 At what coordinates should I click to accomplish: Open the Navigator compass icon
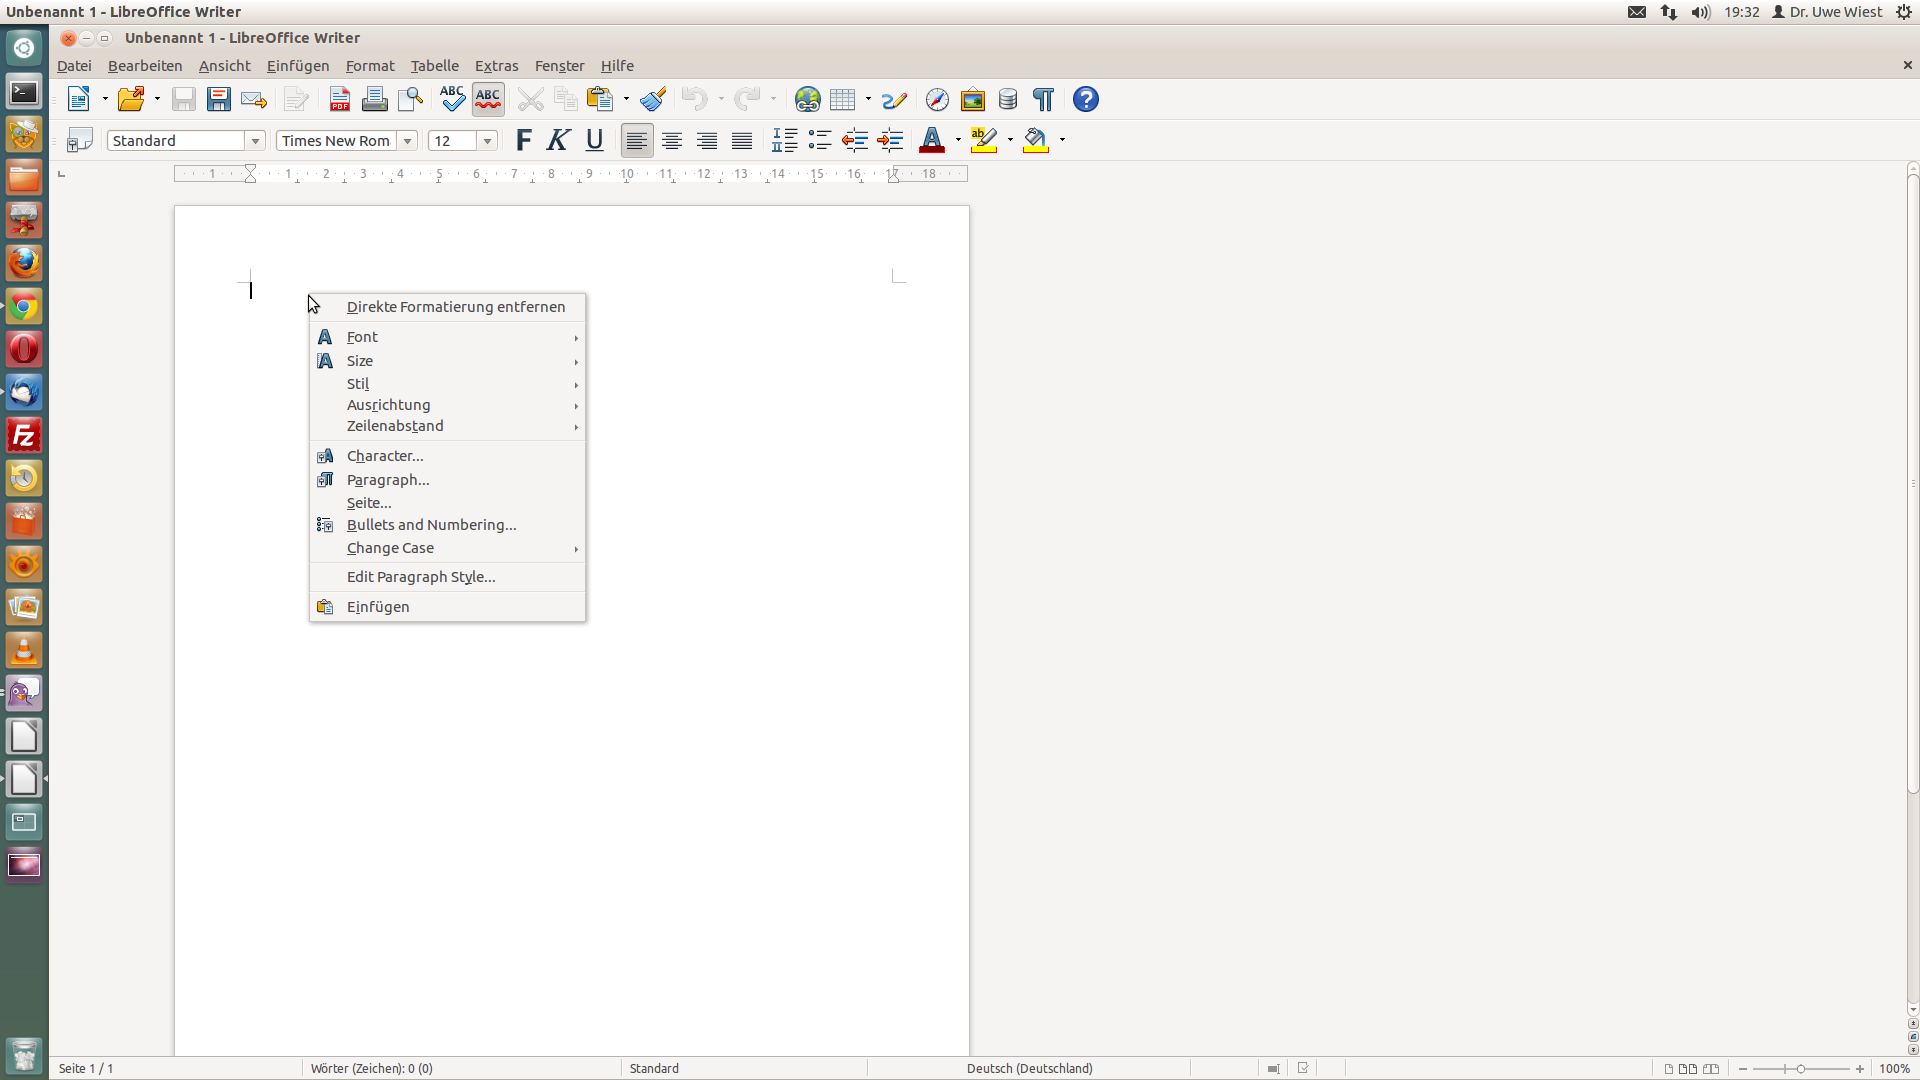tap(937, 100)
